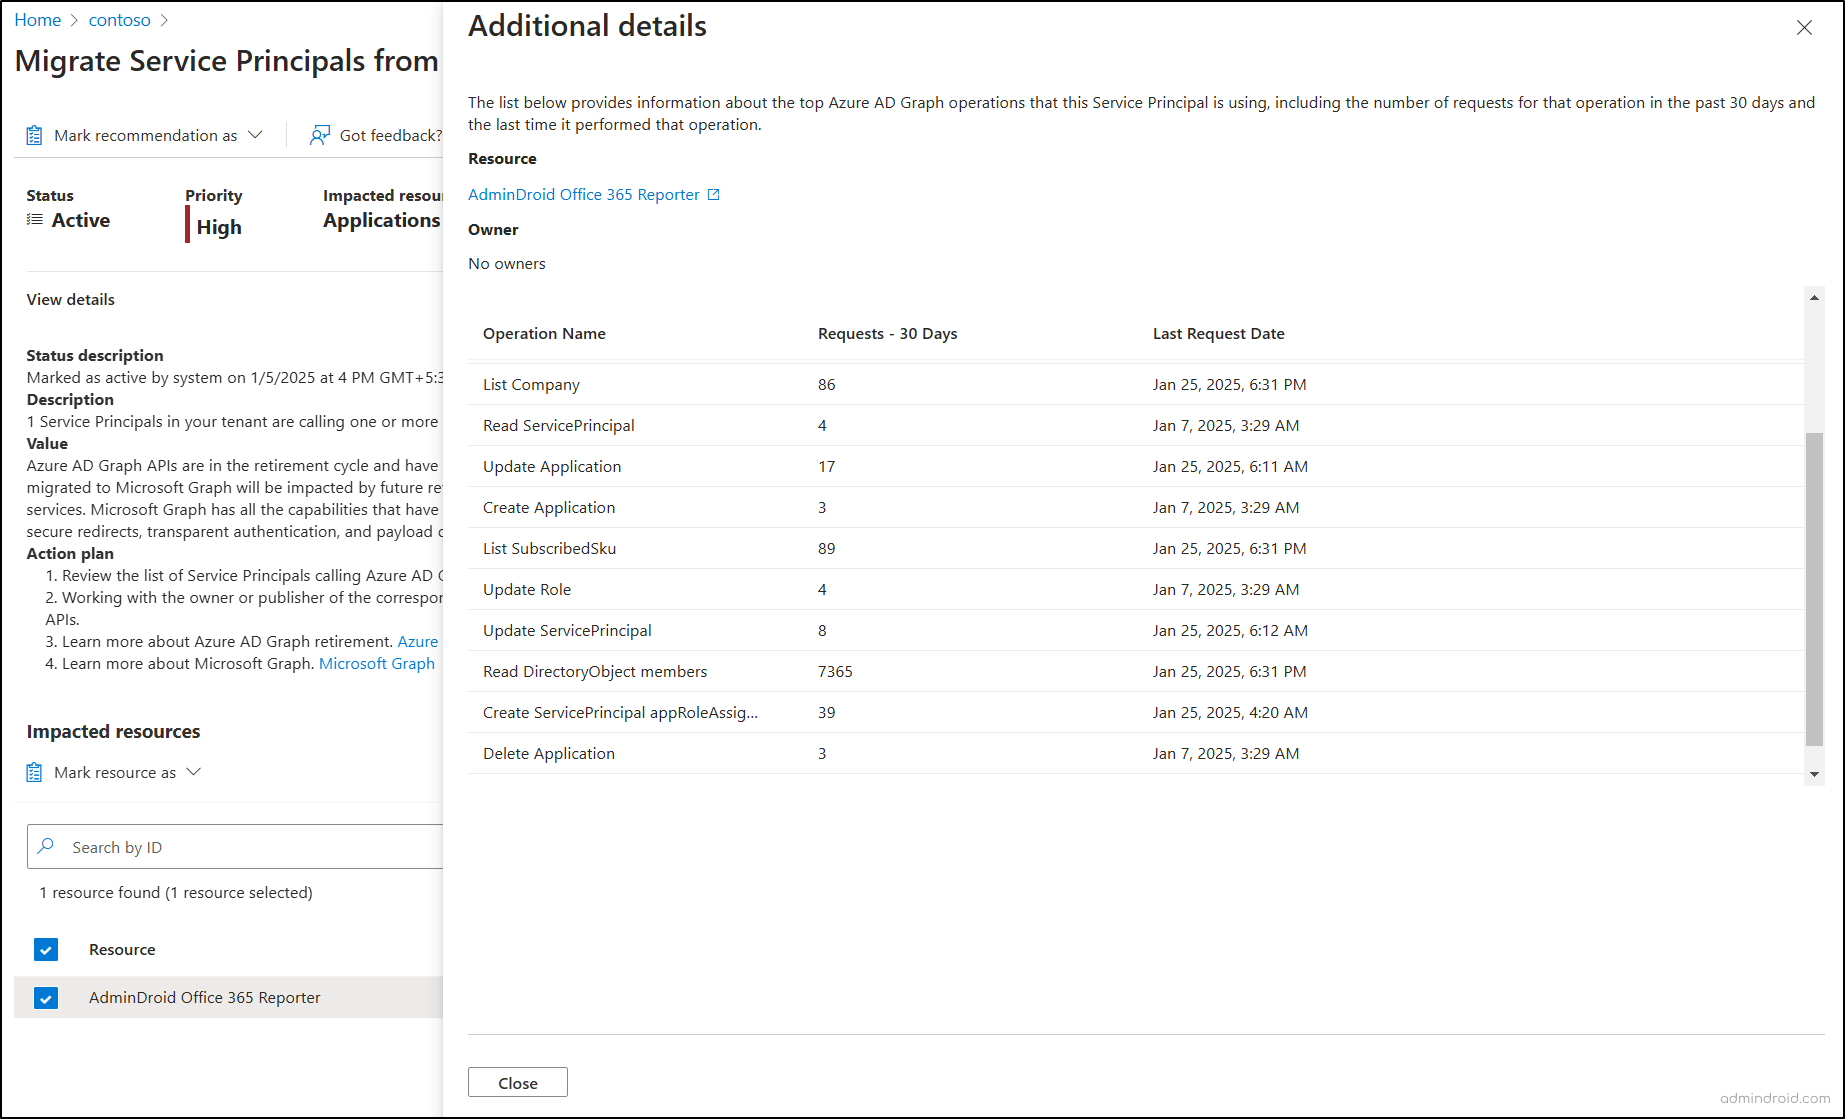Click the list icon next to Active status

click(x=34, y=220)
